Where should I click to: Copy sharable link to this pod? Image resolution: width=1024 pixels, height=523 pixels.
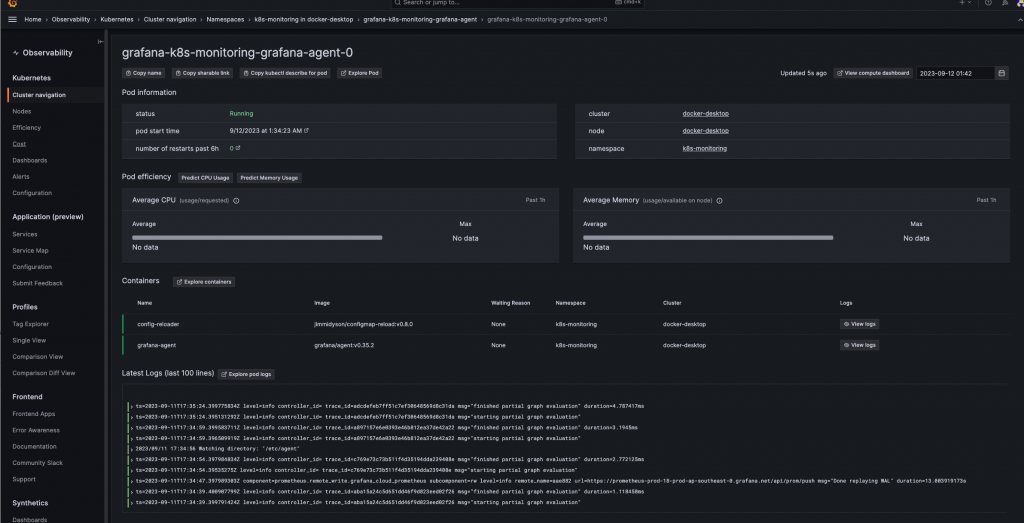coord(202,73)
